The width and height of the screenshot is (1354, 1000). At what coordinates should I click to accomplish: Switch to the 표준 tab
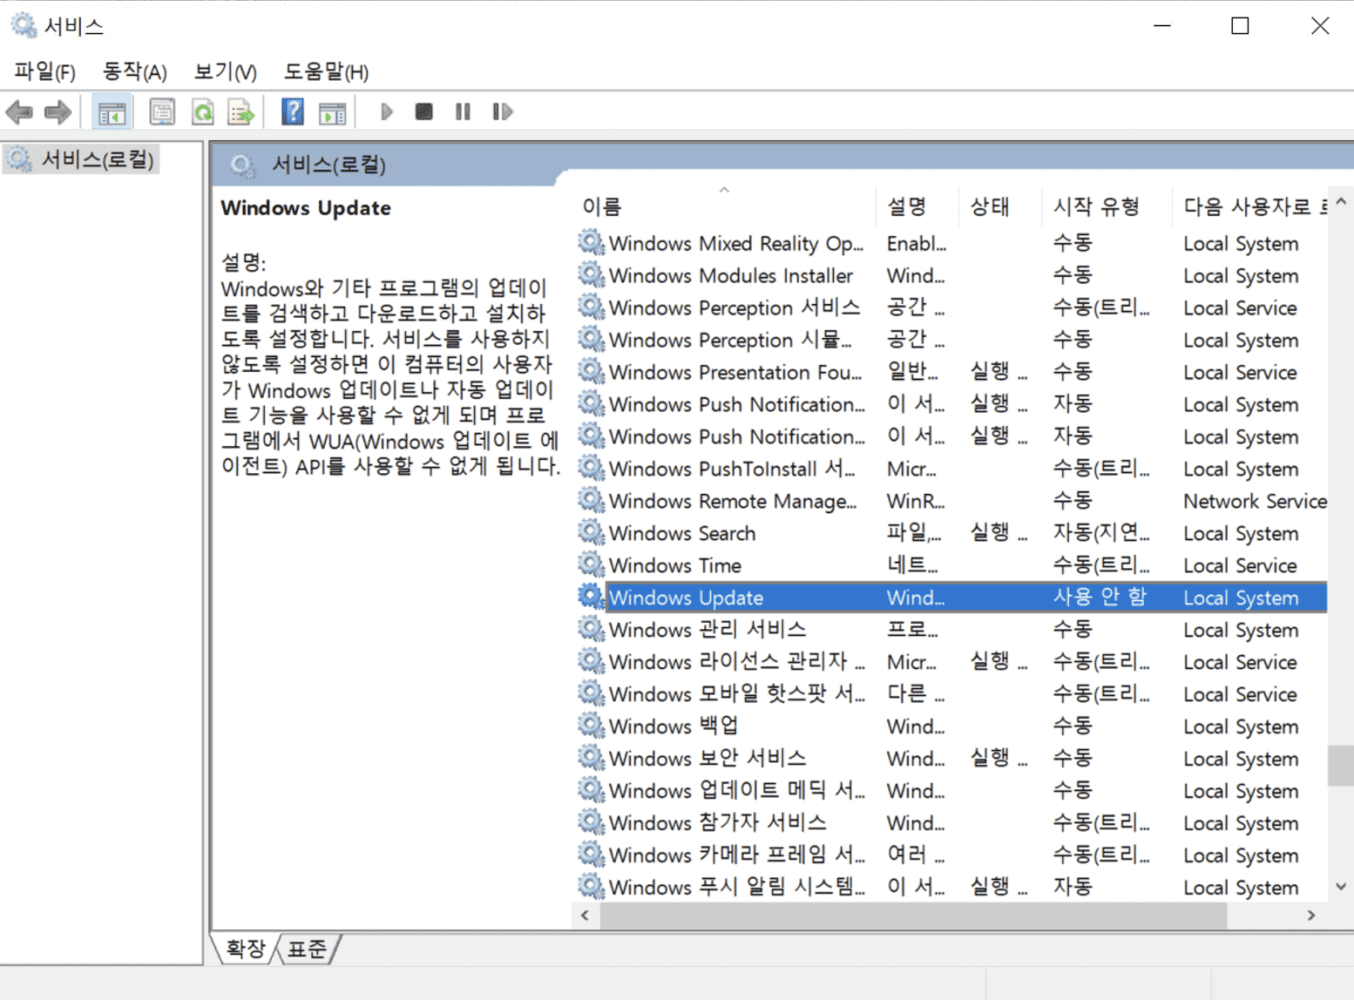(307, 948)
